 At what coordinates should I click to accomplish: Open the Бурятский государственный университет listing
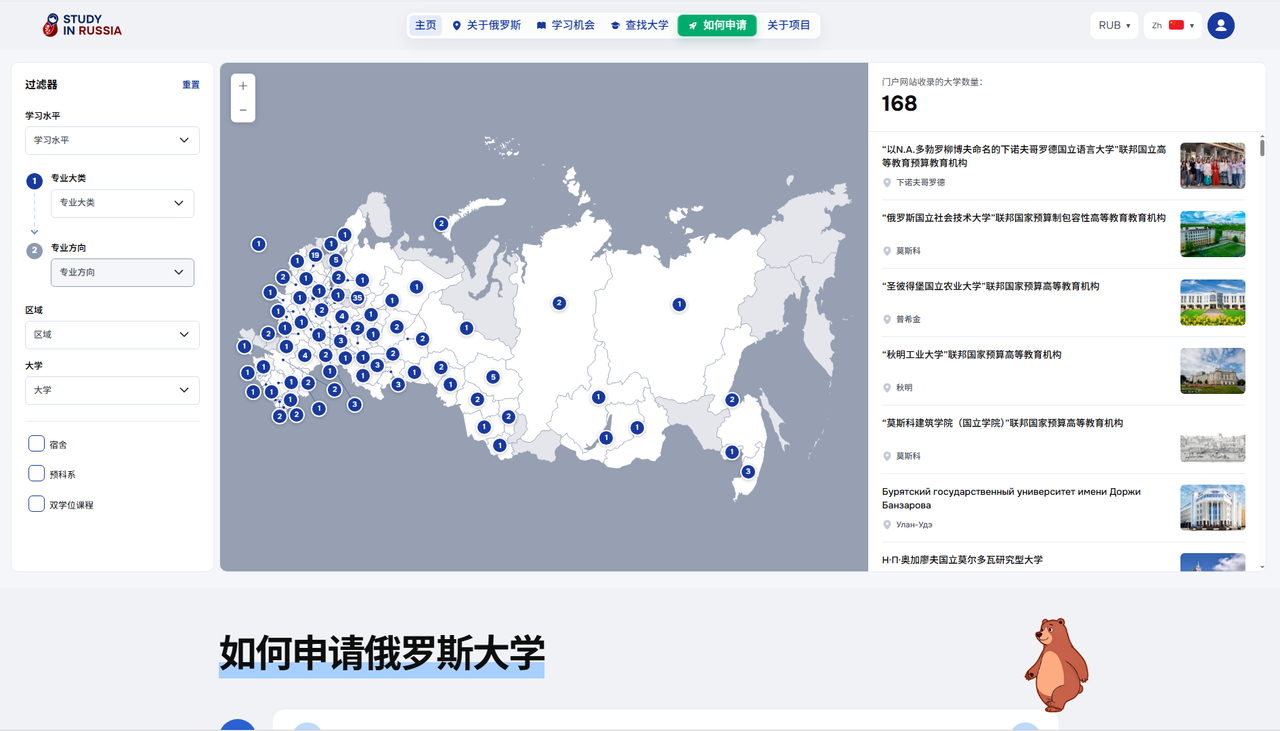point(1011,498)
